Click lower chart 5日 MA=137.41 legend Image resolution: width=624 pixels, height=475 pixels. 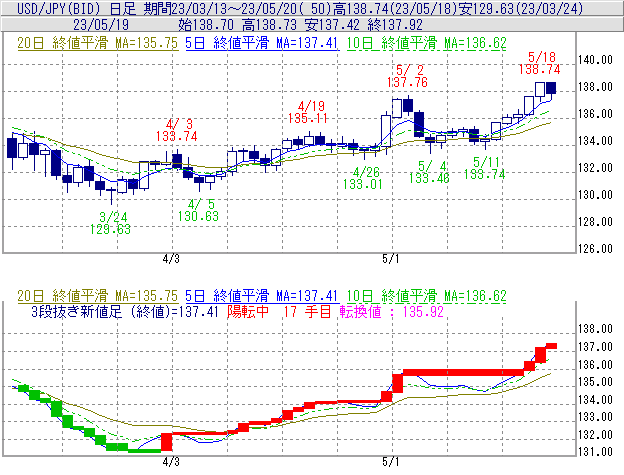(262, 296)
